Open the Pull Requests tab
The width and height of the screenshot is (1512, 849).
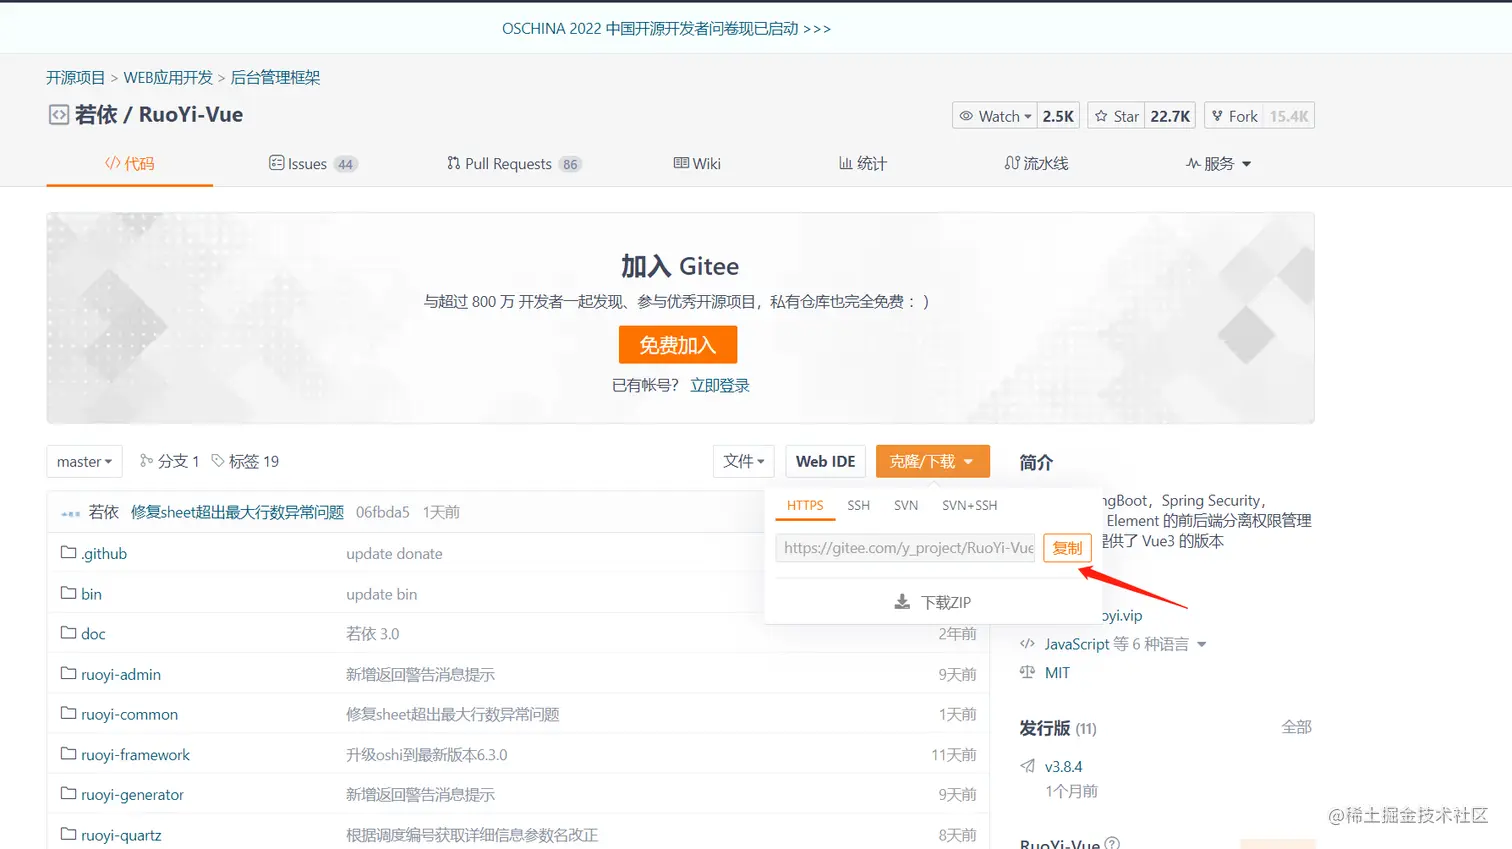pyautogui.click(x=513, y=164)
